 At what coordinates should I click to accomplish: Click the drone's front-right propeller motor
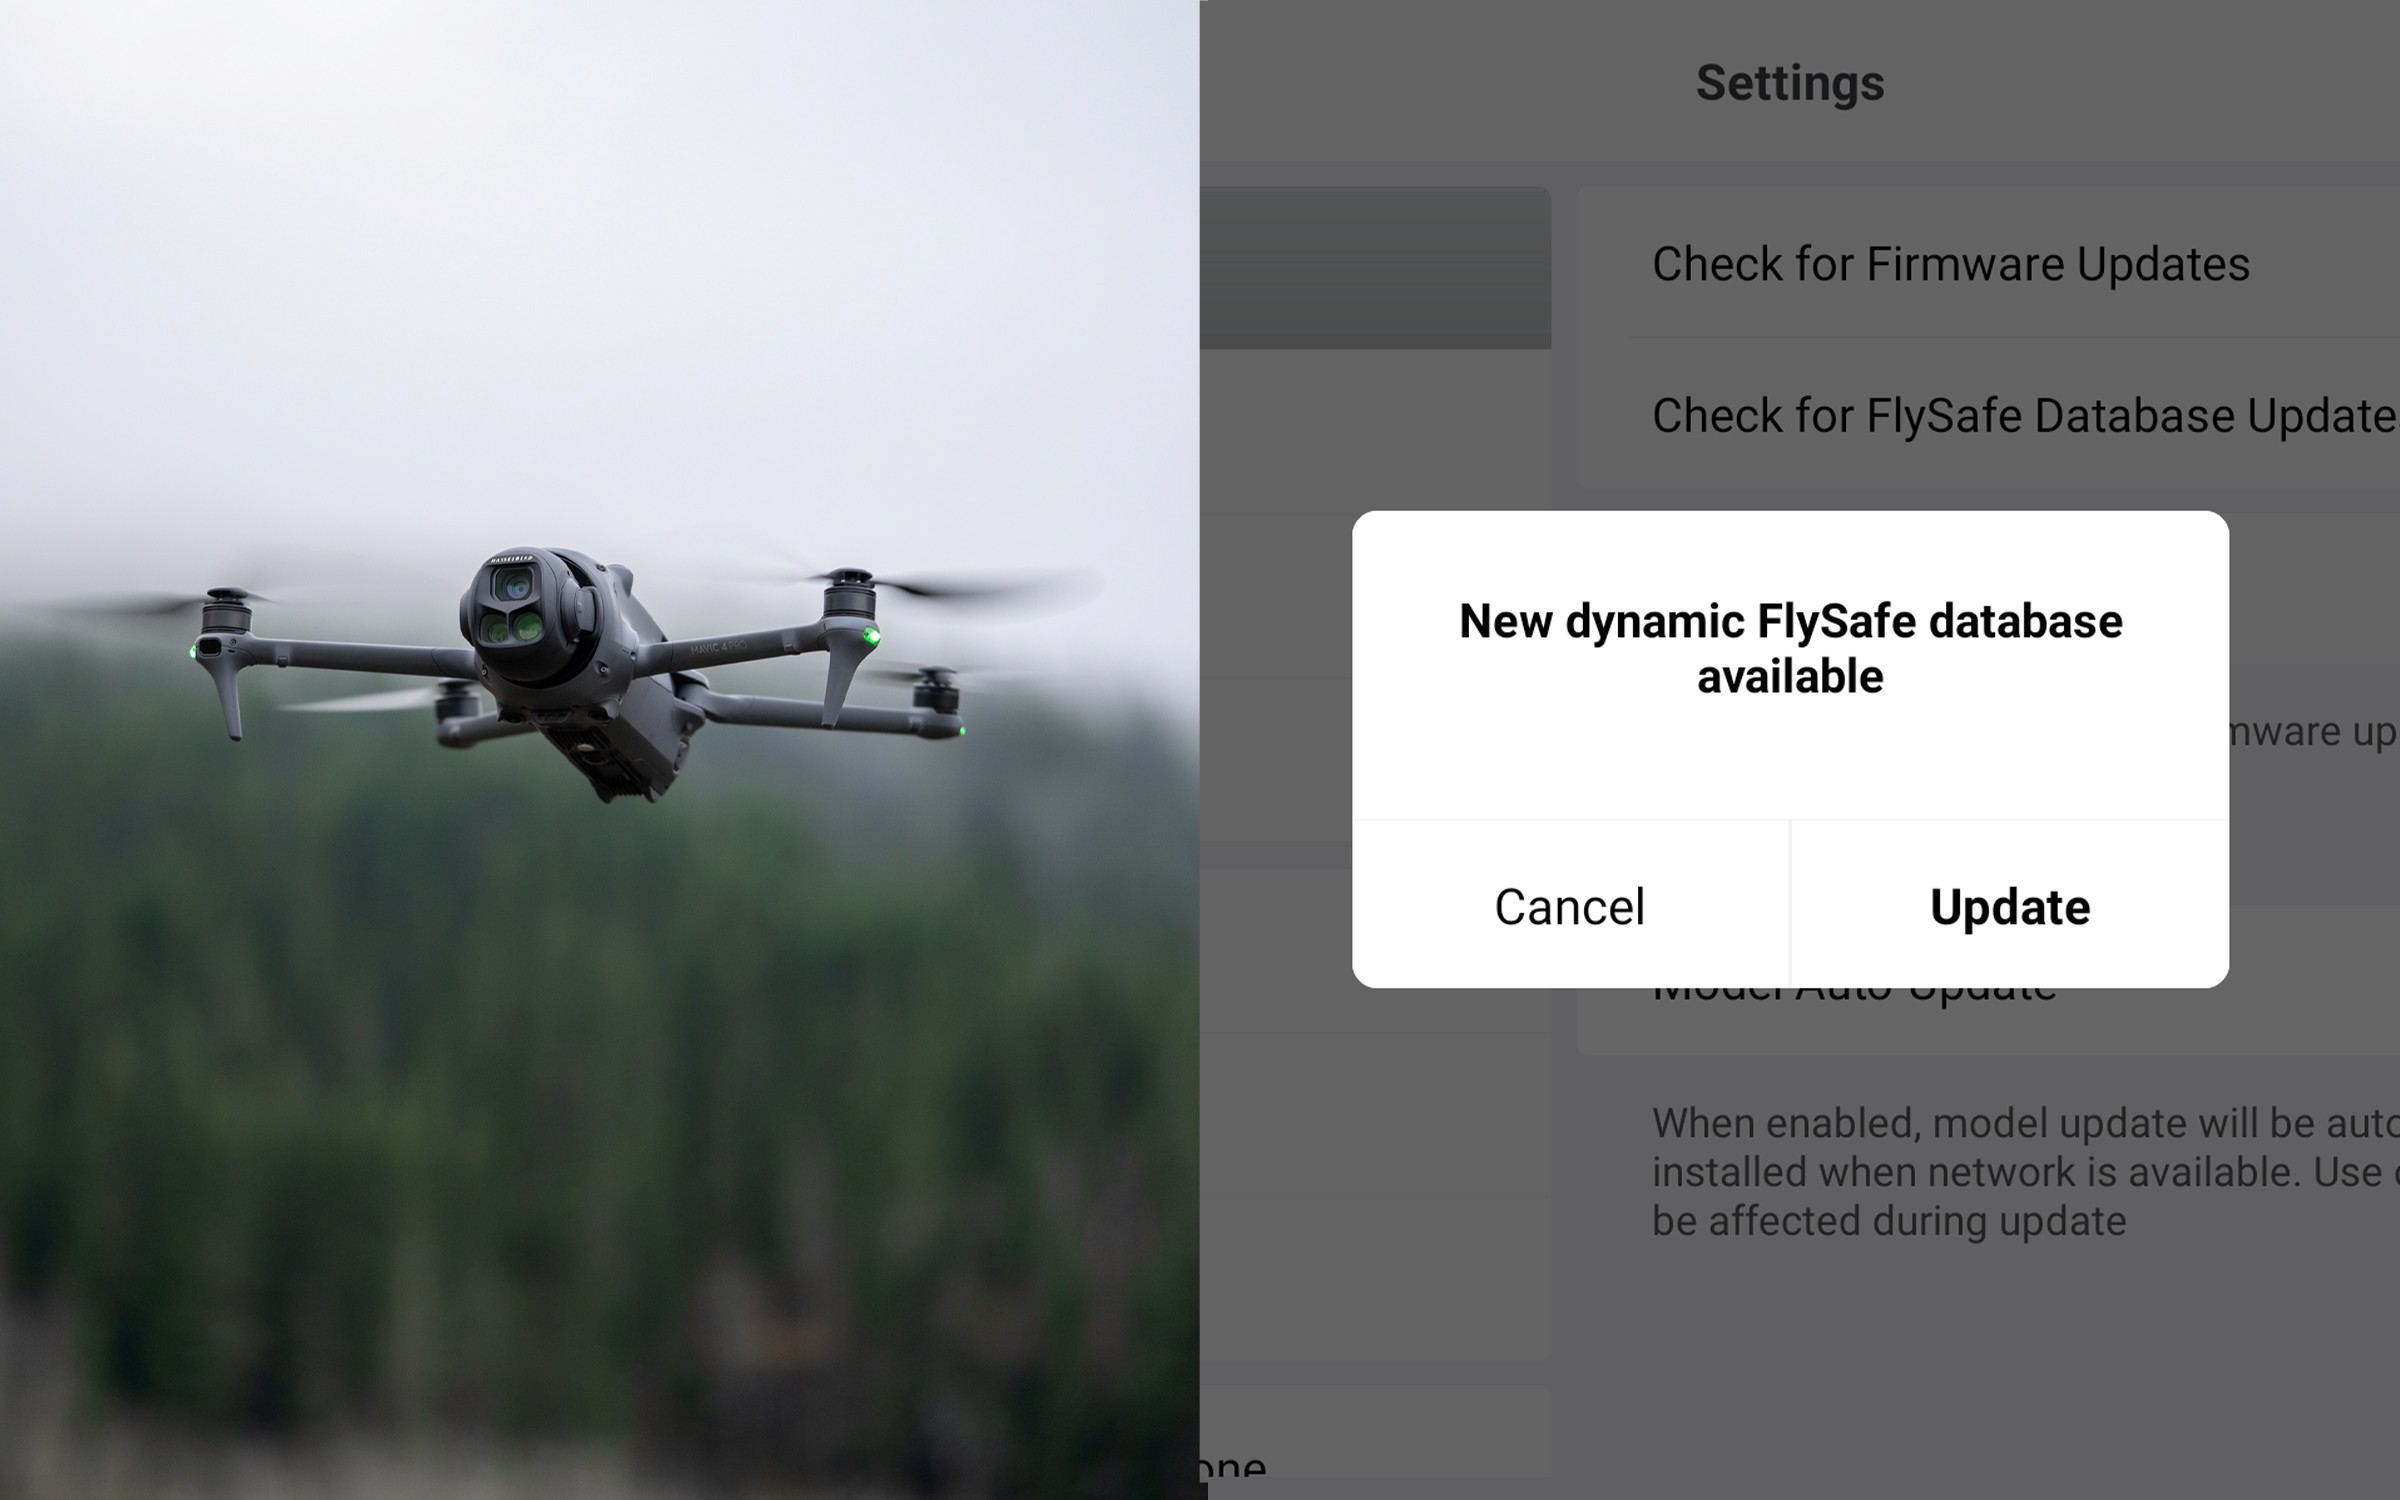point(849,595)
